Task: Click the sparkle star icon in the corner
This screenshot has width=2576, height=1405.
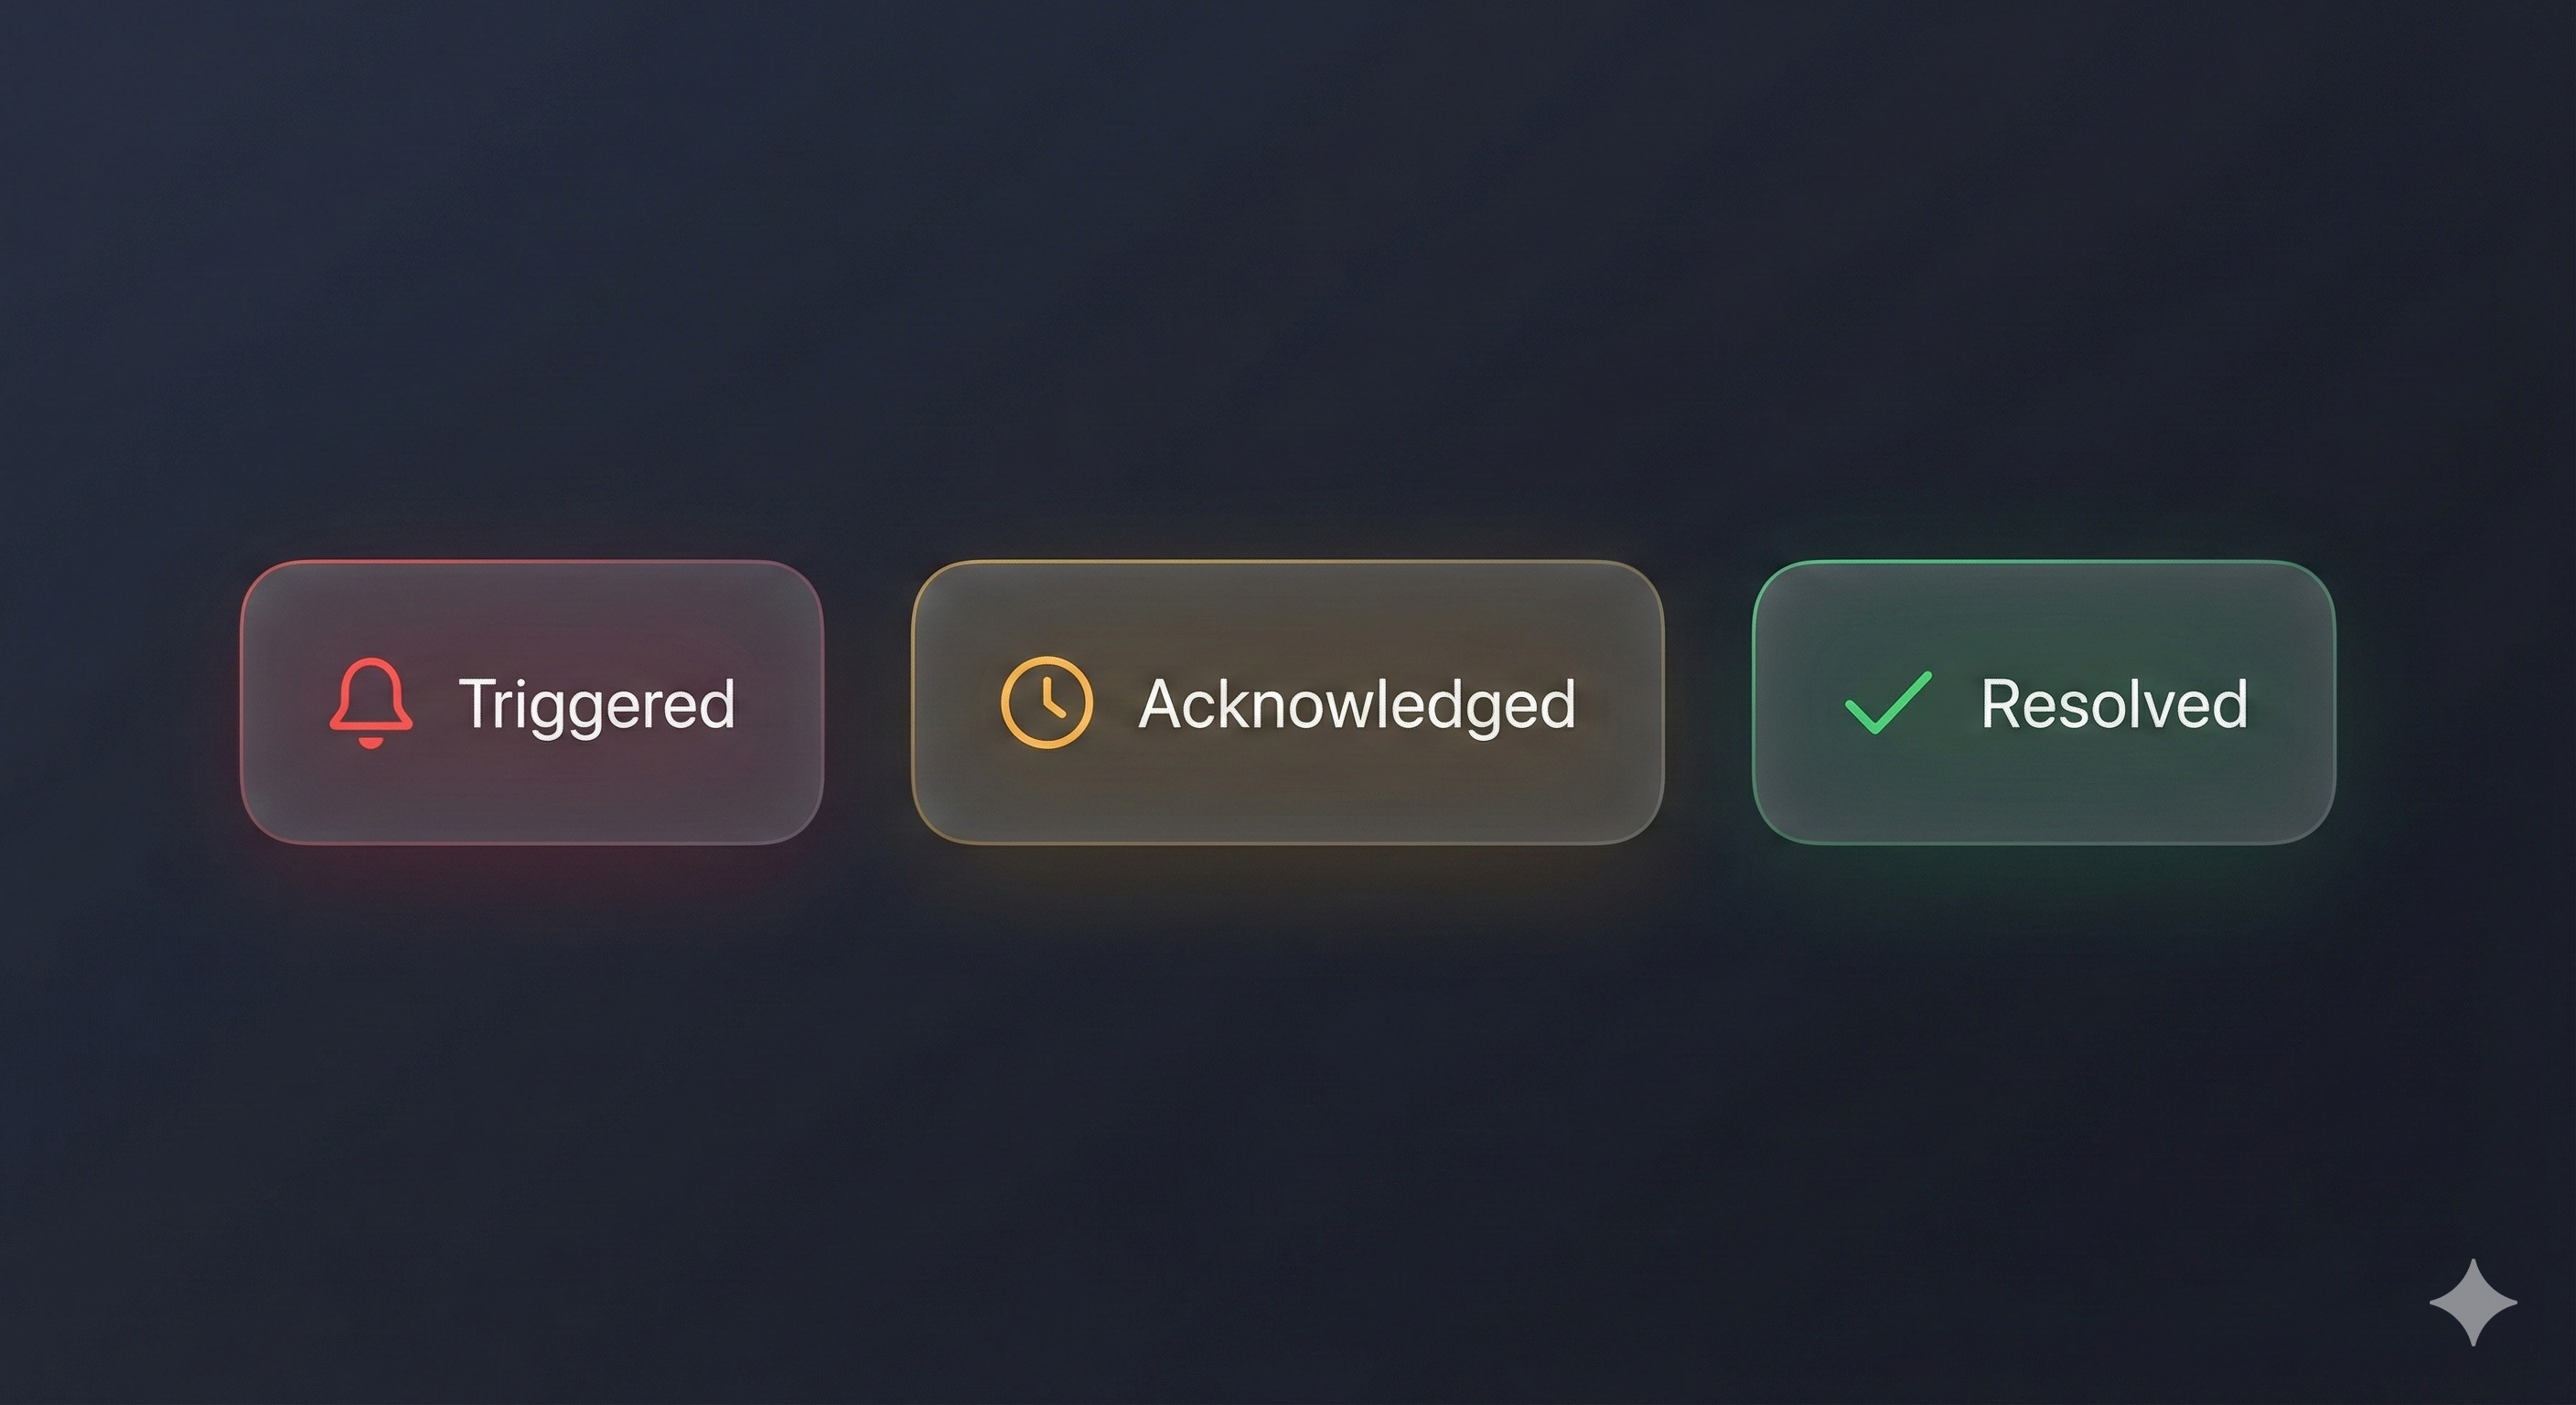Action: click(2473, 1302)
